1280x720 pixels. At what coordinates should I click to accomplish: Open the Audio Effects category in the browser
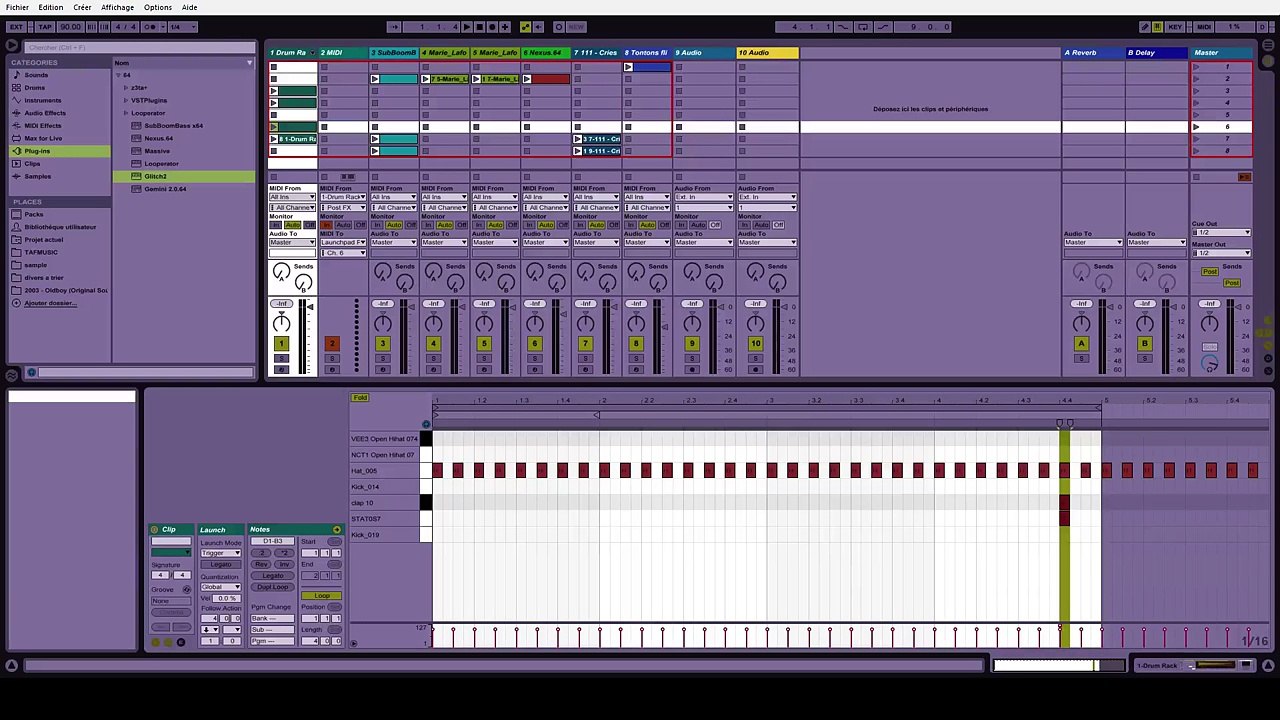pyautogui.click(x=45, y=113)
